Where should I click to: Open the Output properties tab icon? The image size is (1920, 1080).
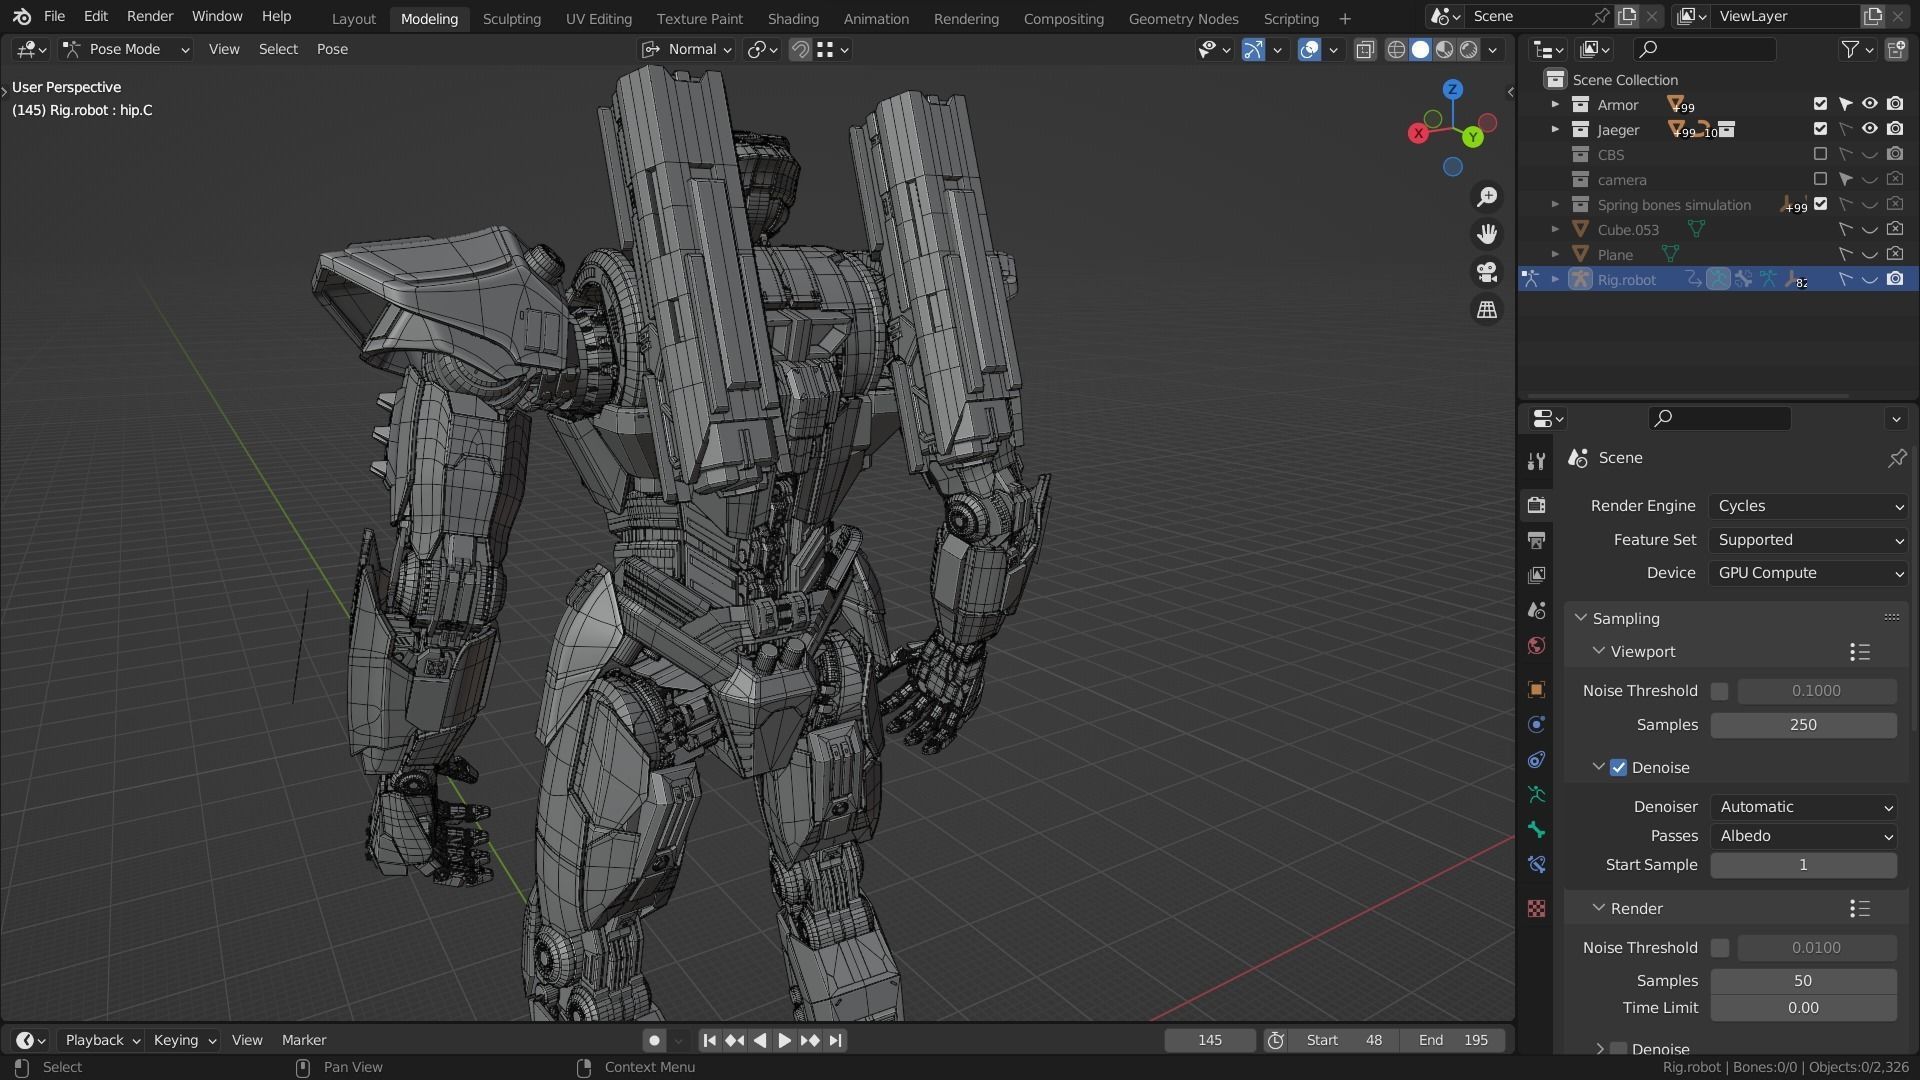click(x=1536, y=541)
